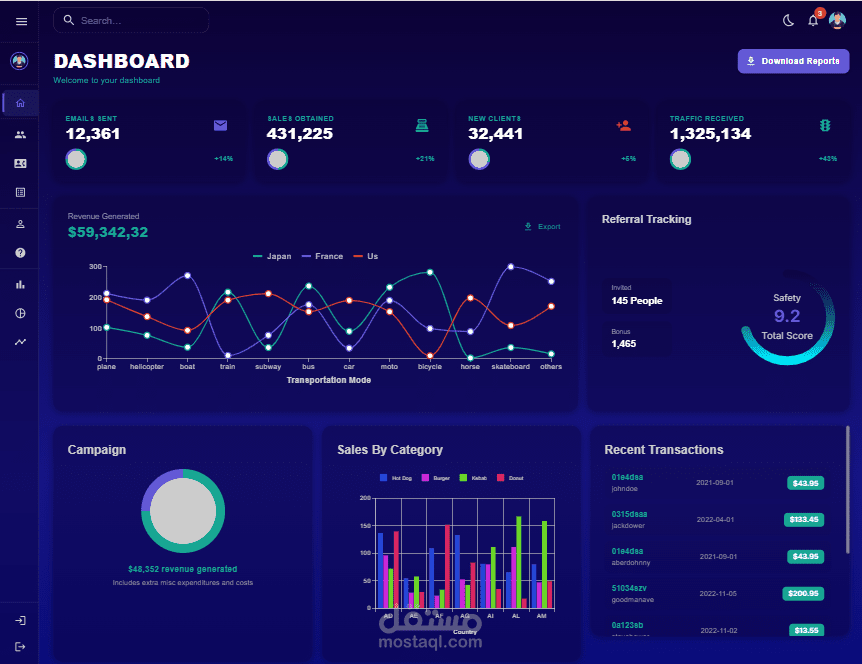This screenshot has height=664, width=862.
Task: Click the 145 People invited card
Action: click(637, 296)
